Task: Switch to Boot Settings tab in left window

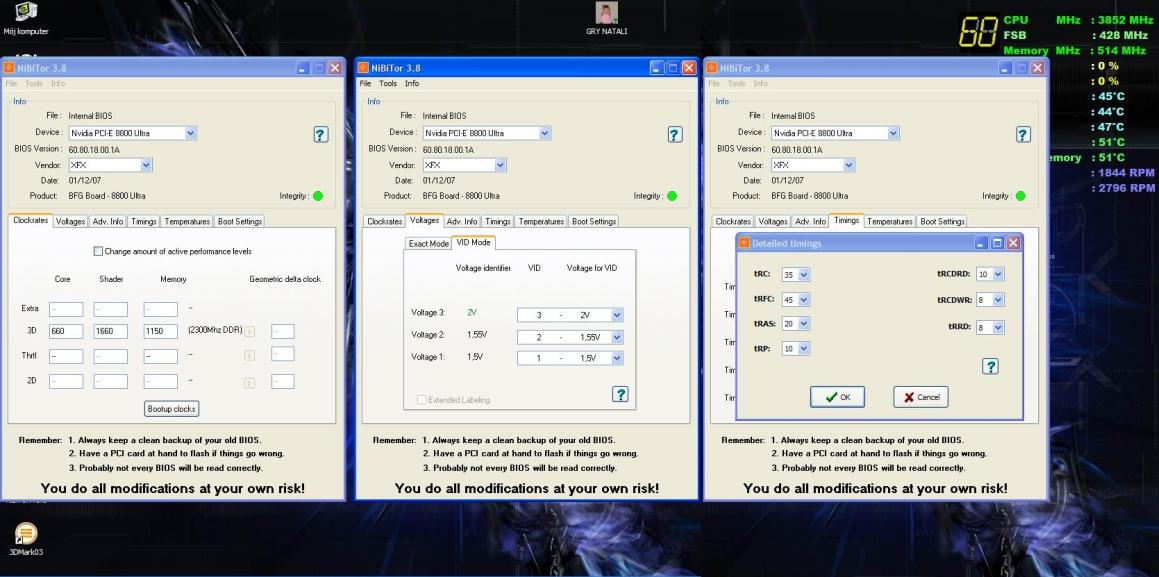Action: 239,222
